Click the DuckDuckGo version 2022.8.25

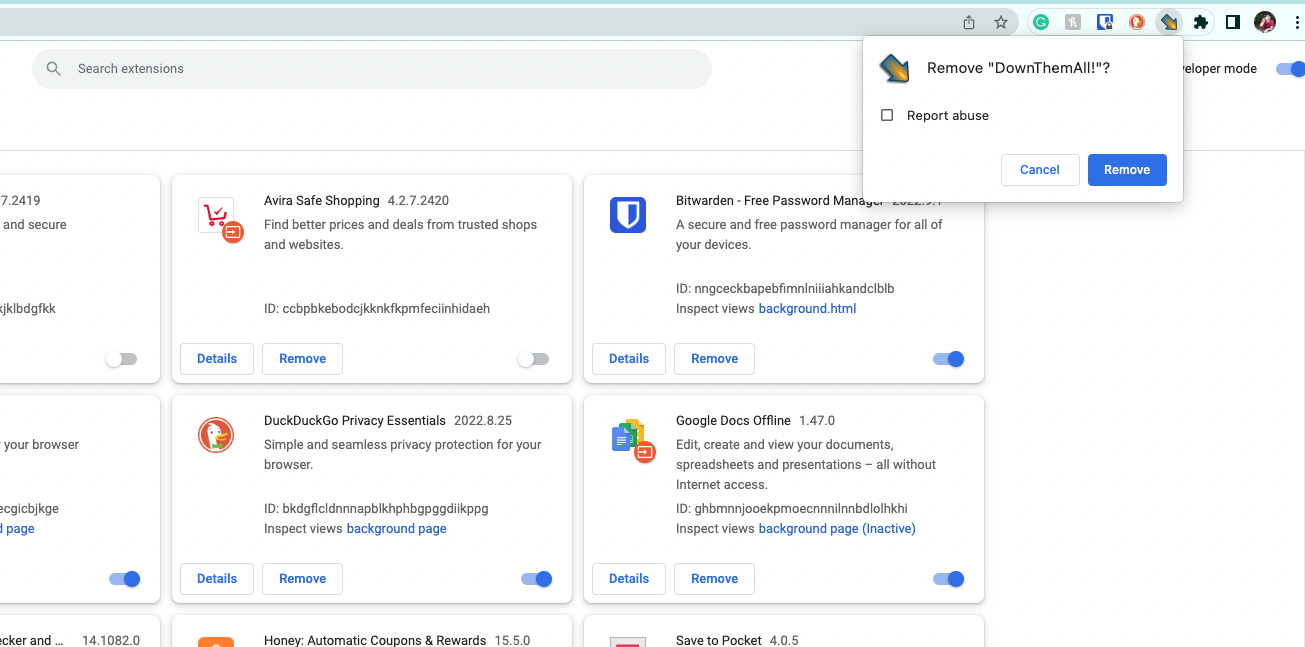[x=483, y=421]
